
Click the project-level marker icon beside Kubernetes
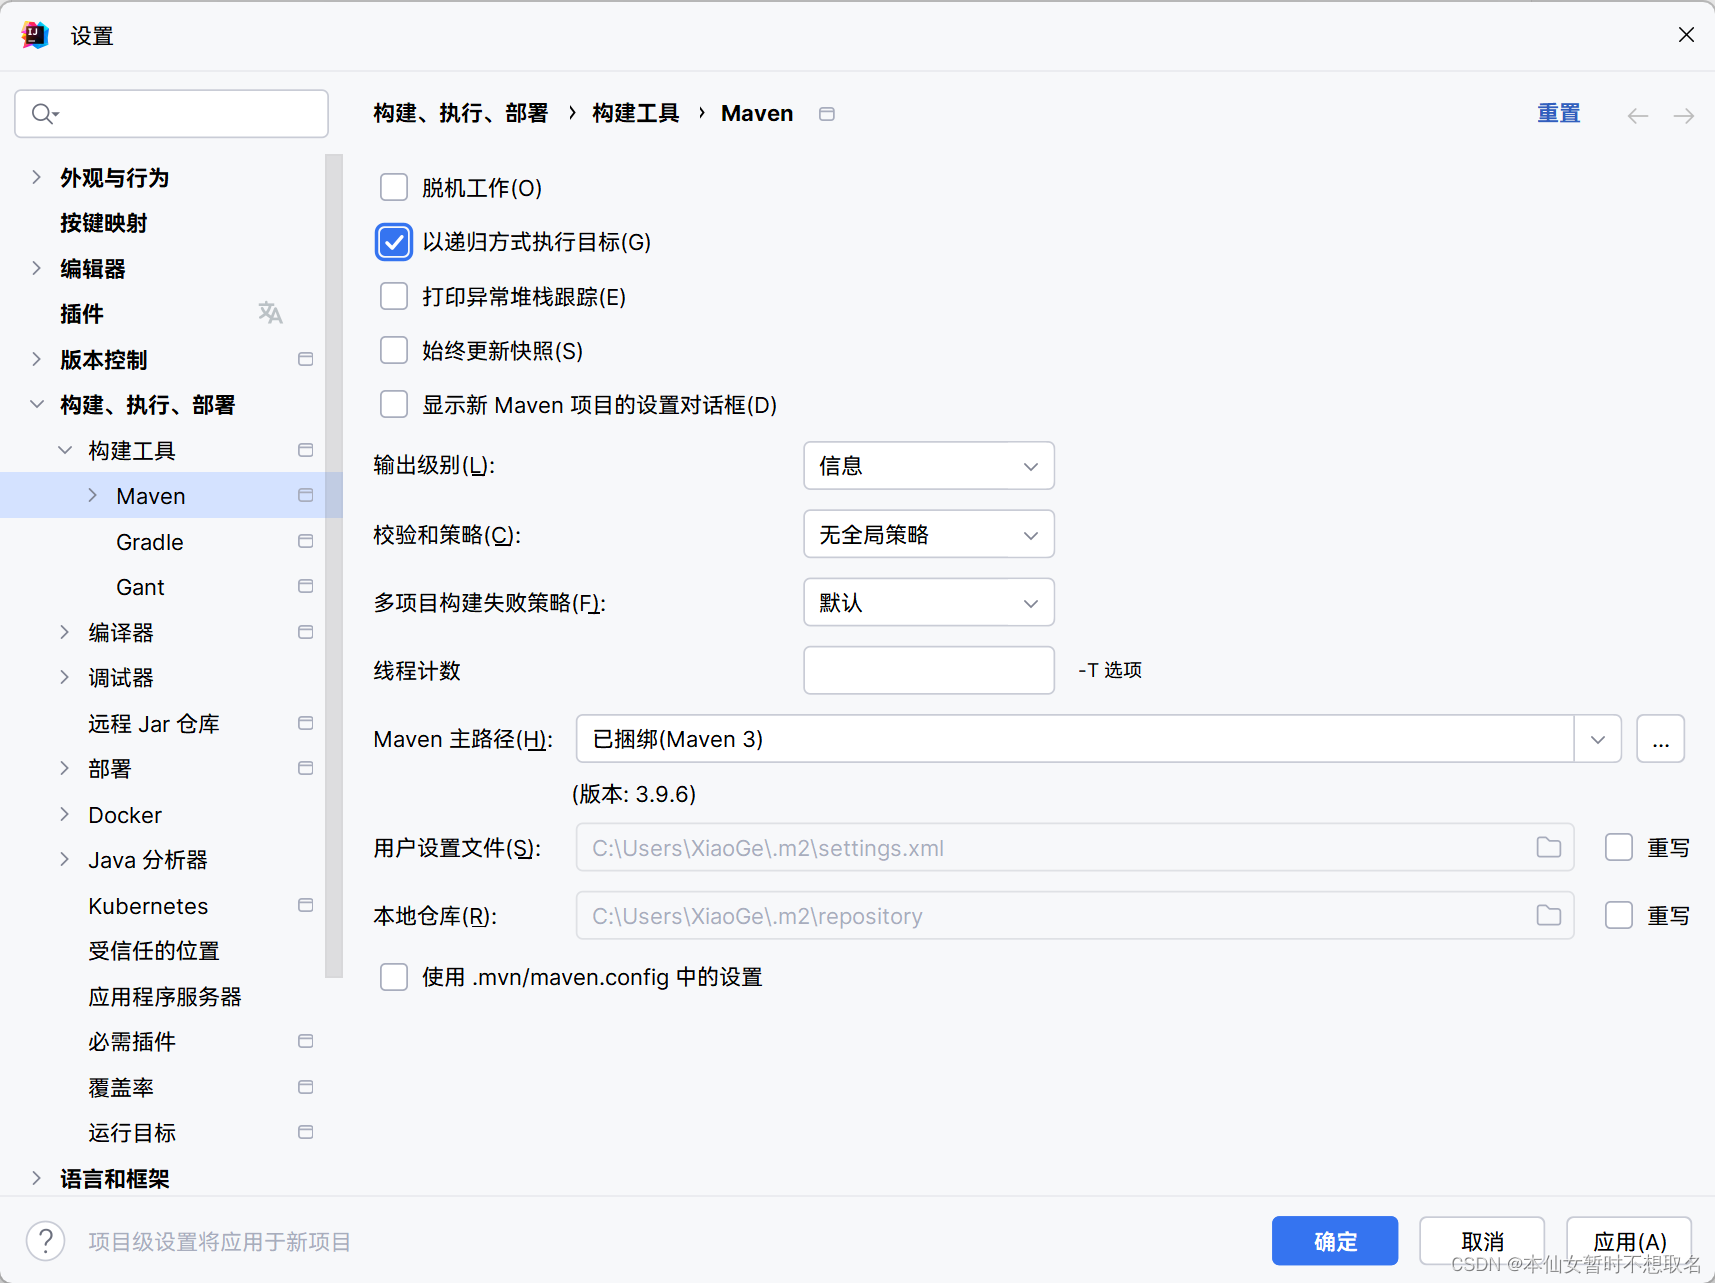pos(306,905)
